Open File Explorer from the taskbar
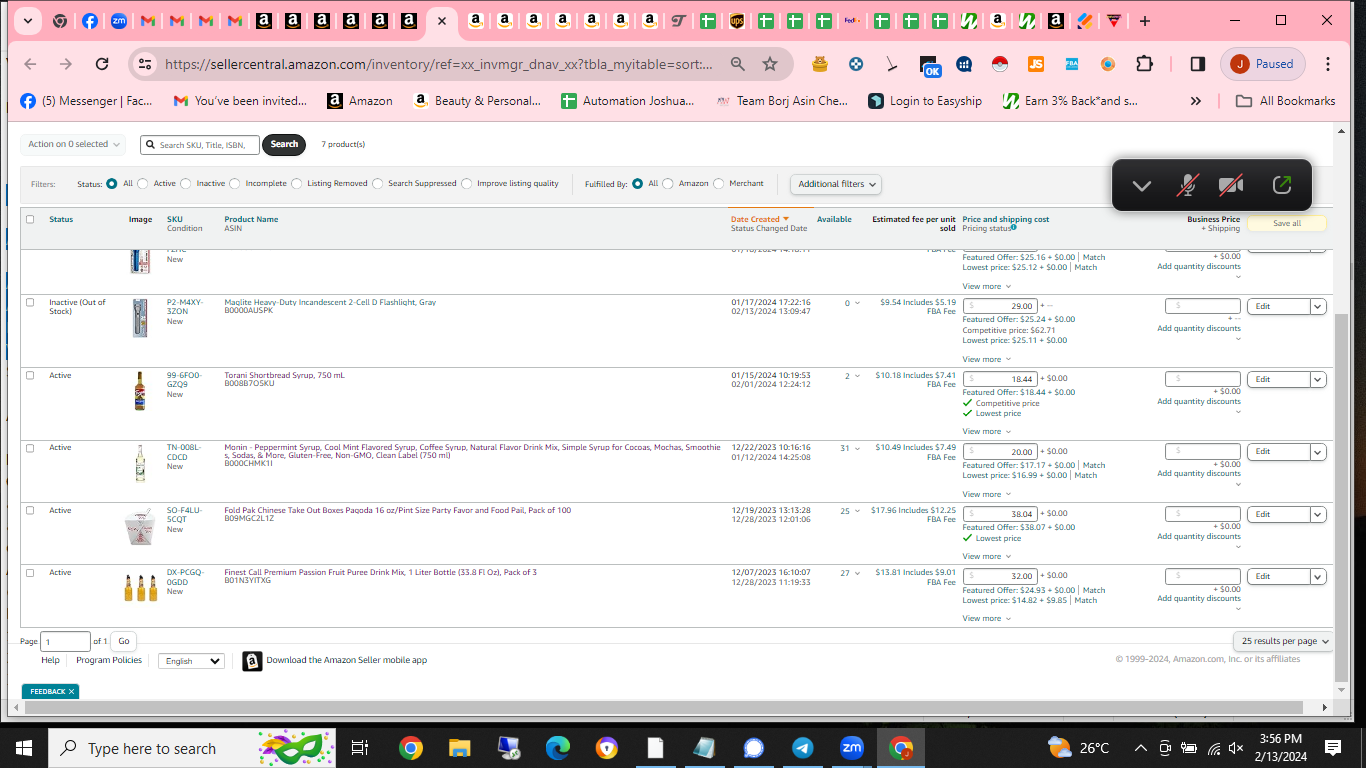1366x768 pixels. pyautogui.click(x=459, y=748)
